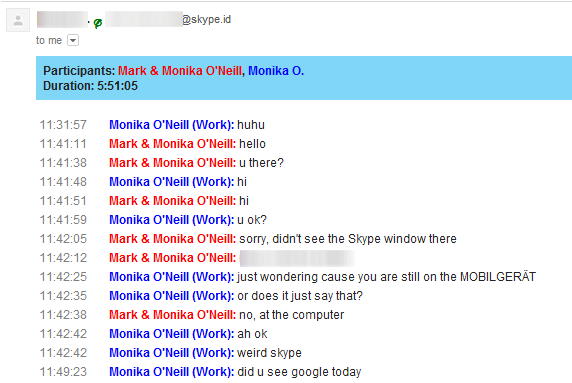Click the @skype.id sender email address
The width and height of the screenshot is (572, 383).
169,19
